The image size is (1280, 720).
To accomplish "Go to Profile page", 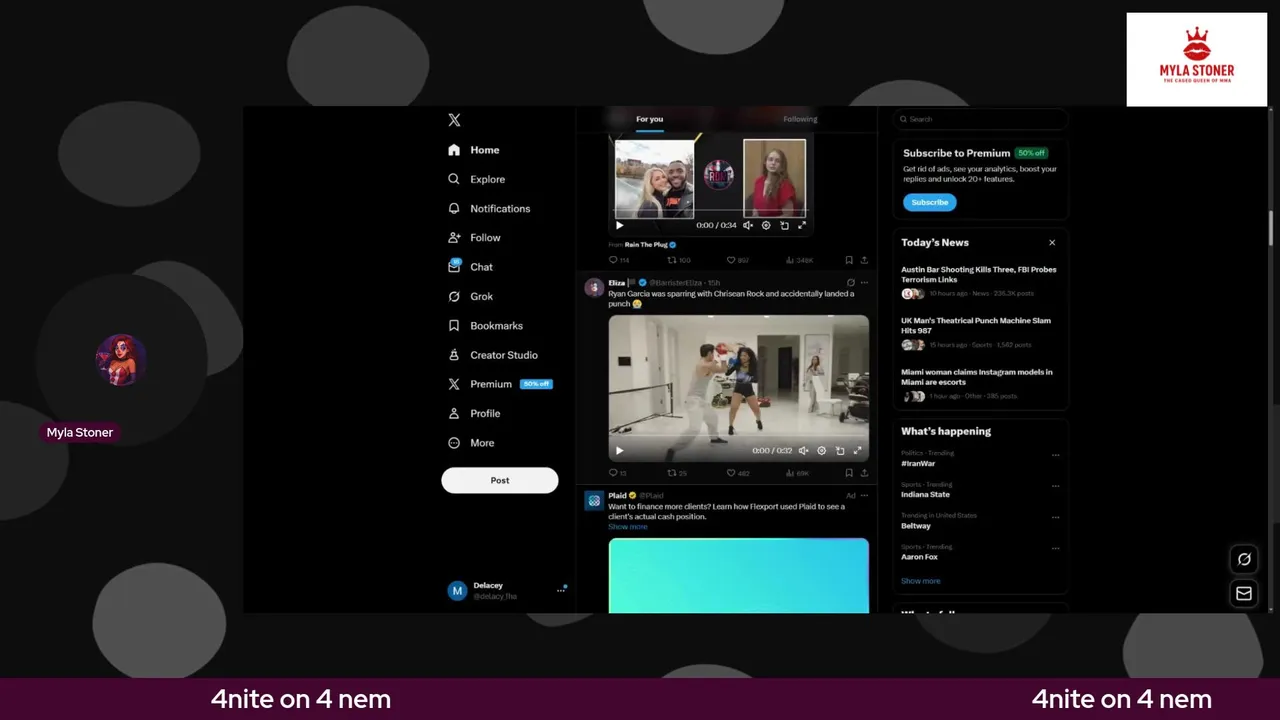I will [x=474, y=413].
